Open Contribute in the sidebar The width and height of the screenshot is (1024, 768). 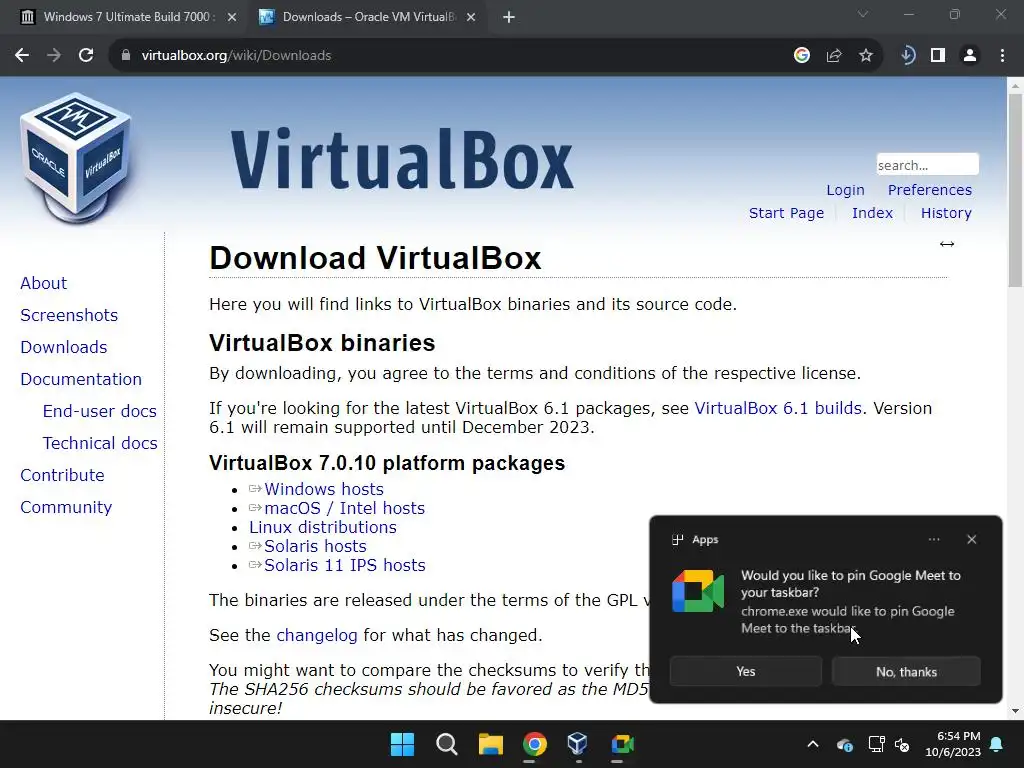coord(62,475)
